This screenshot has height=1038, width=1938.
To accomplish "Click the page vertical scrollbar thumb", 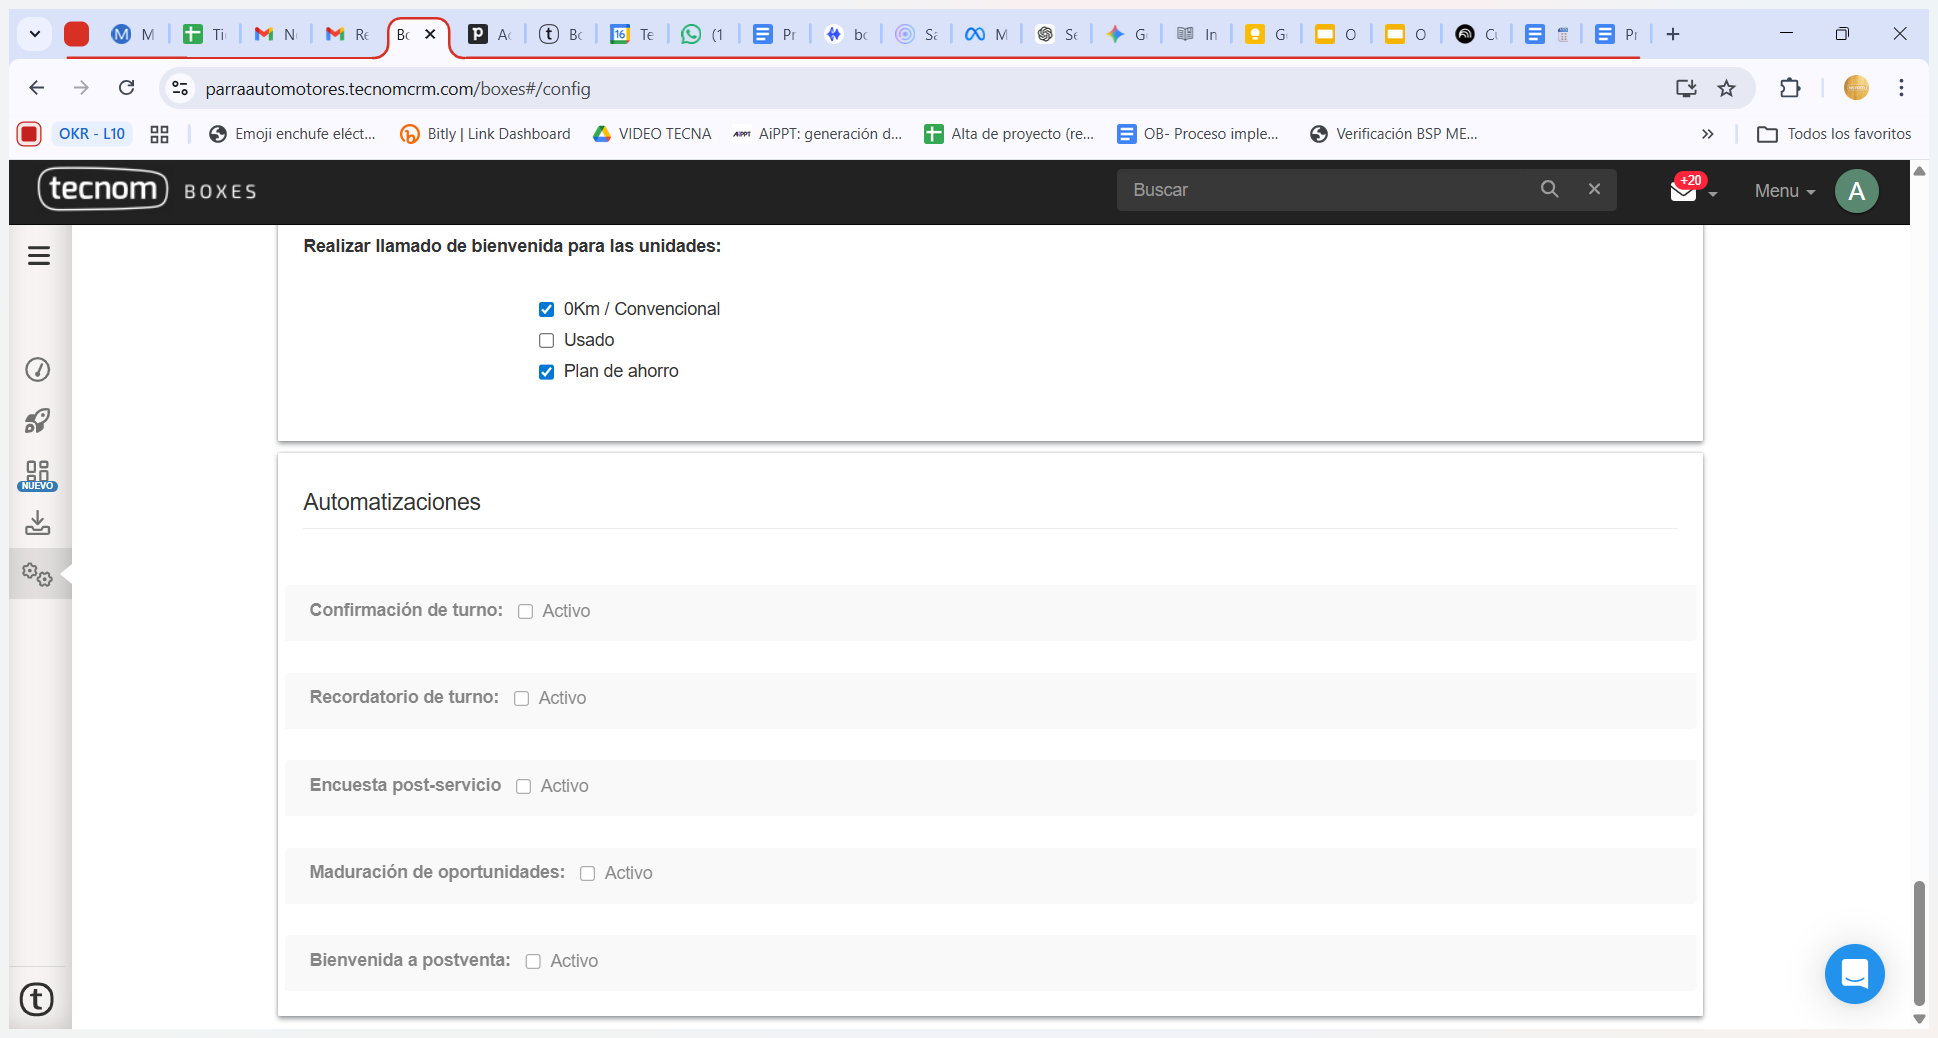I will (1918, 940).
